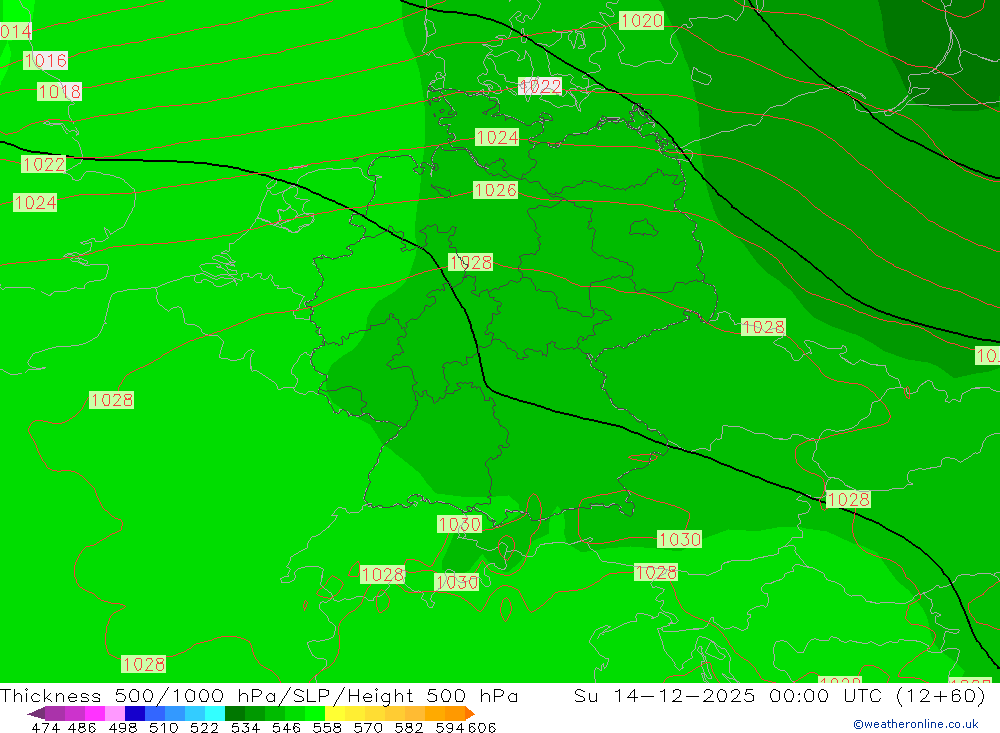Screen dimensions: 1000x733
Task: Click legend value 522
Action: pyautogui.click(x=205, y=727)
